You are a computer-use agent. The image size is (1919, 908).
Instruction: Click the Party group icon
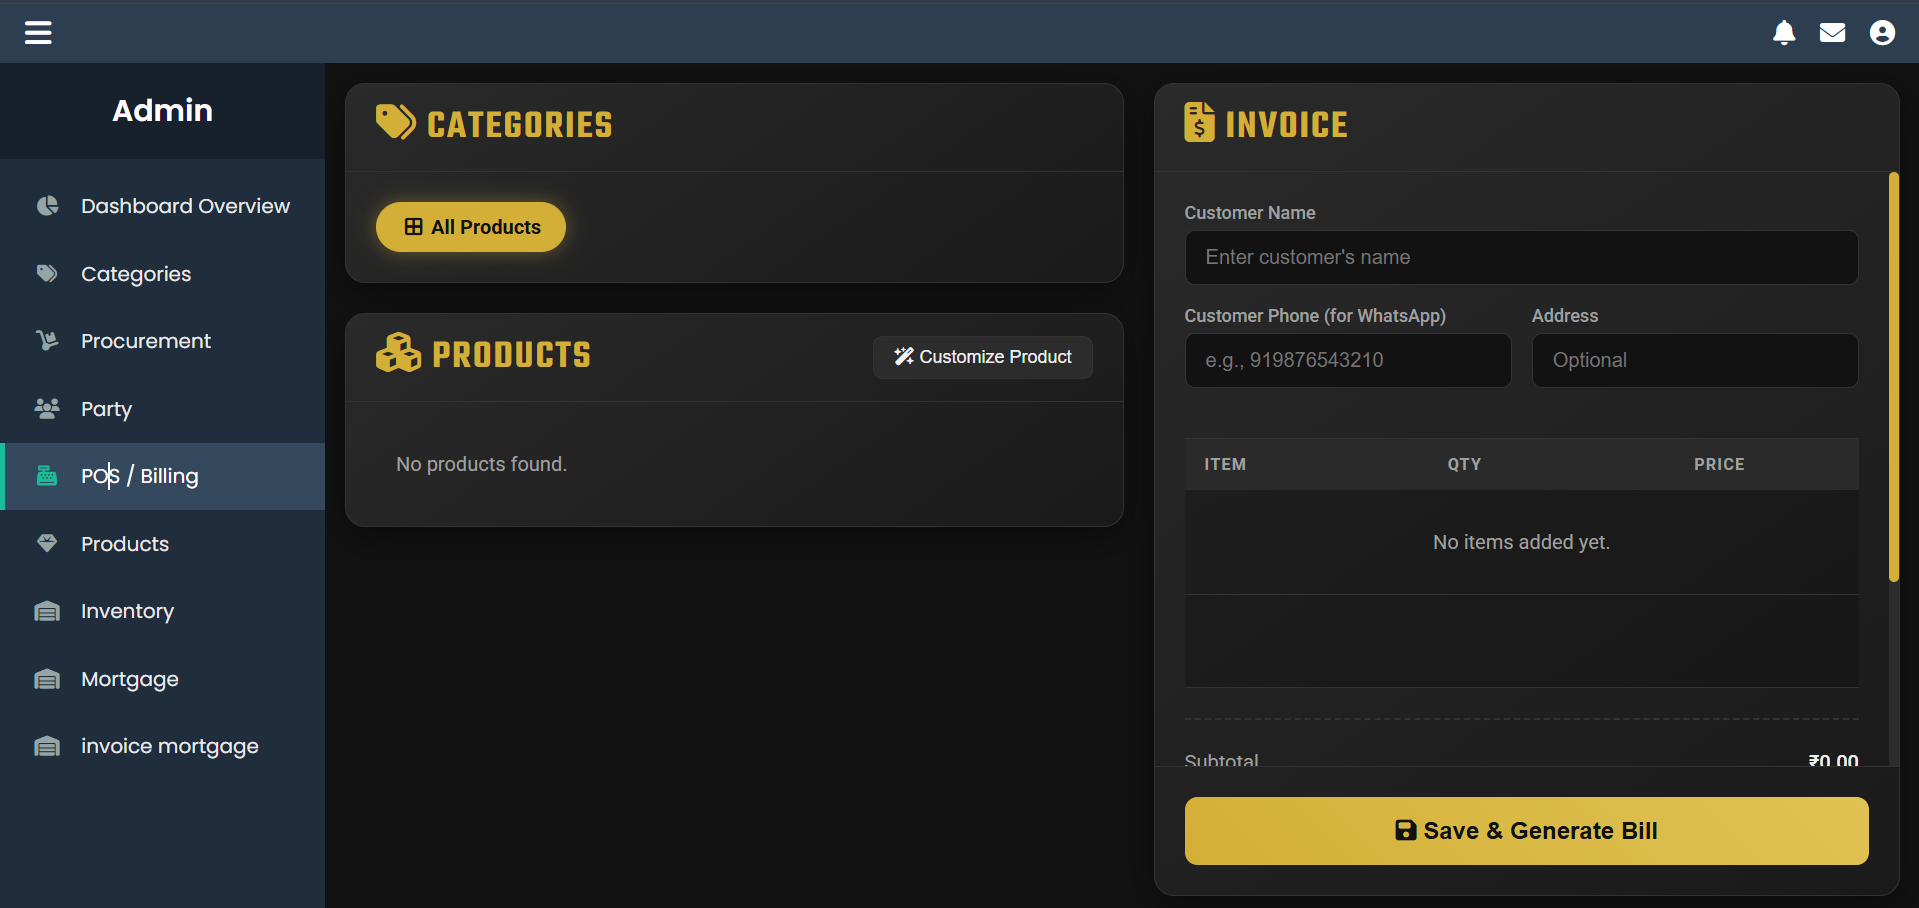47,408
